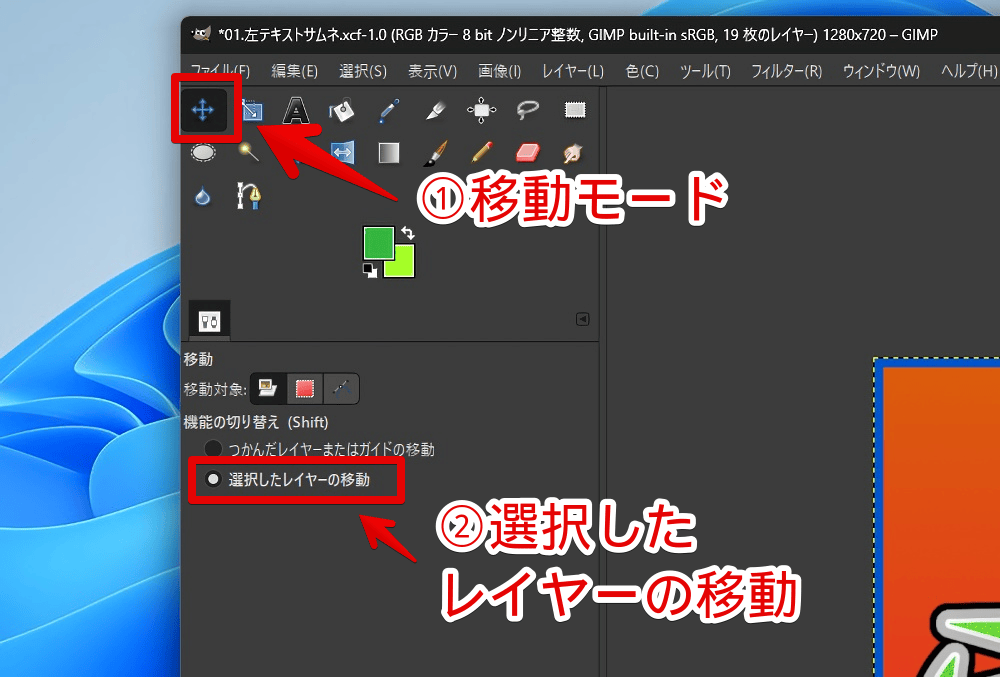
Task: Activate the Ellipse Select tool
Action: (203, 153)
